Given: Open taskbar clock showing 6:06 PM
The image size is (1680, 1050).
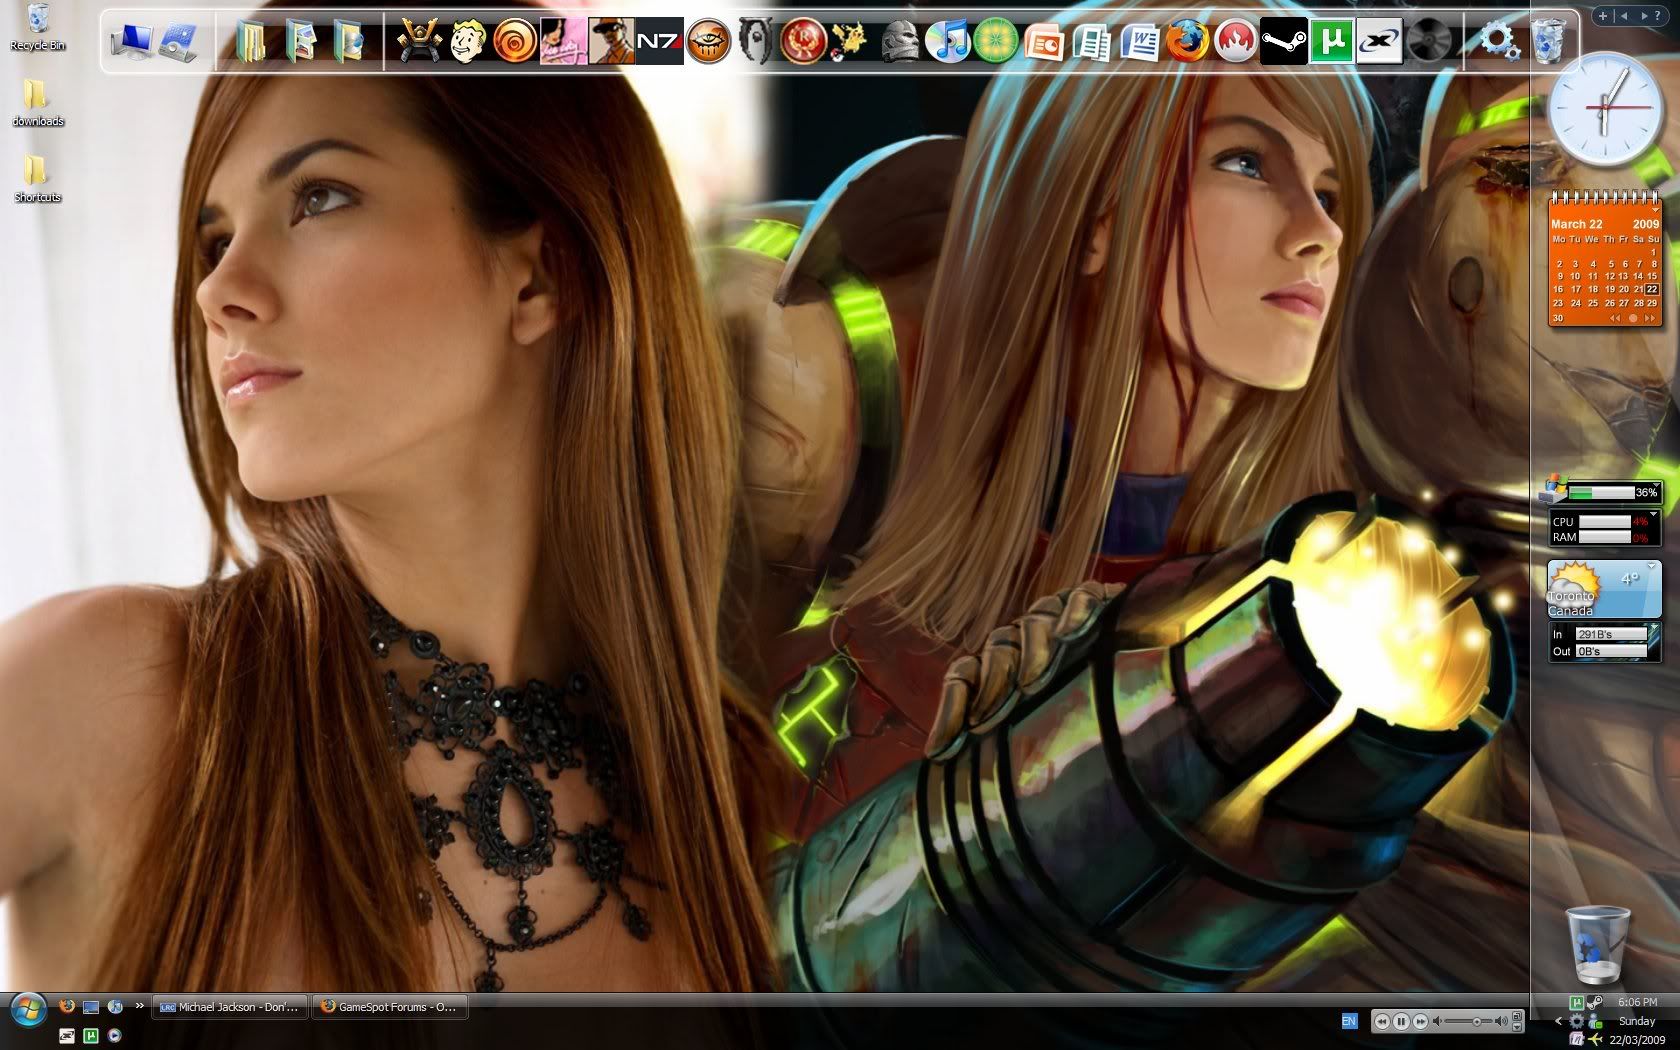Looking at the screenshot, I should 1638,1002.
